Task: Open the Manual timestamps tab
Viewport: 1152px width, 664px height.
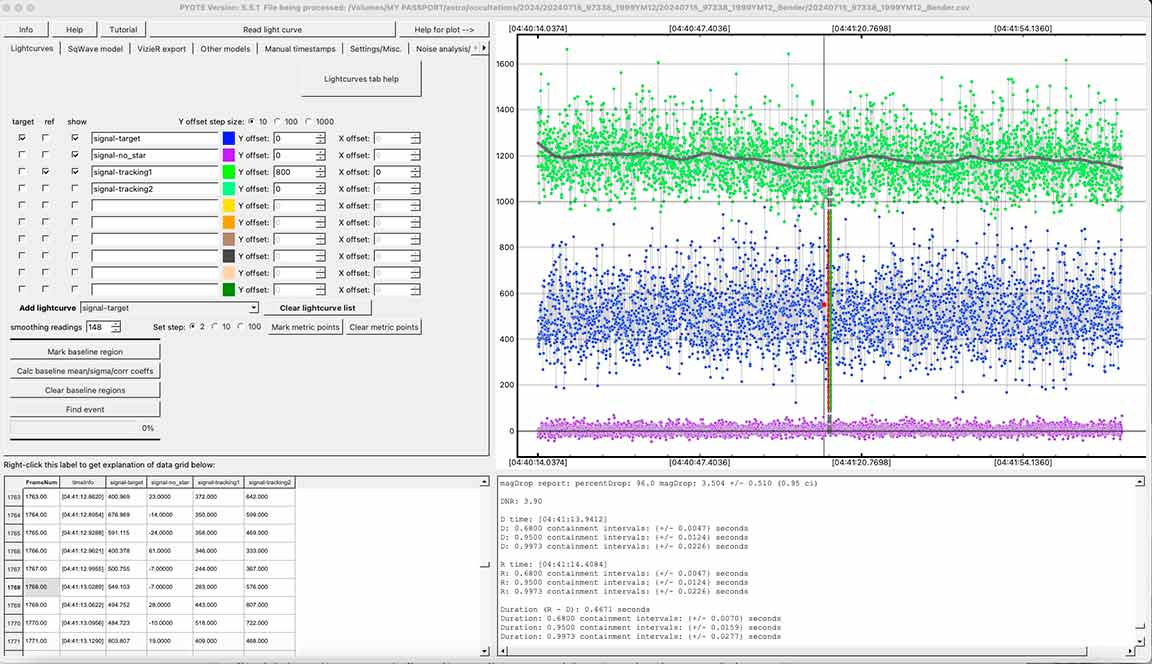Action: (300, 49)
